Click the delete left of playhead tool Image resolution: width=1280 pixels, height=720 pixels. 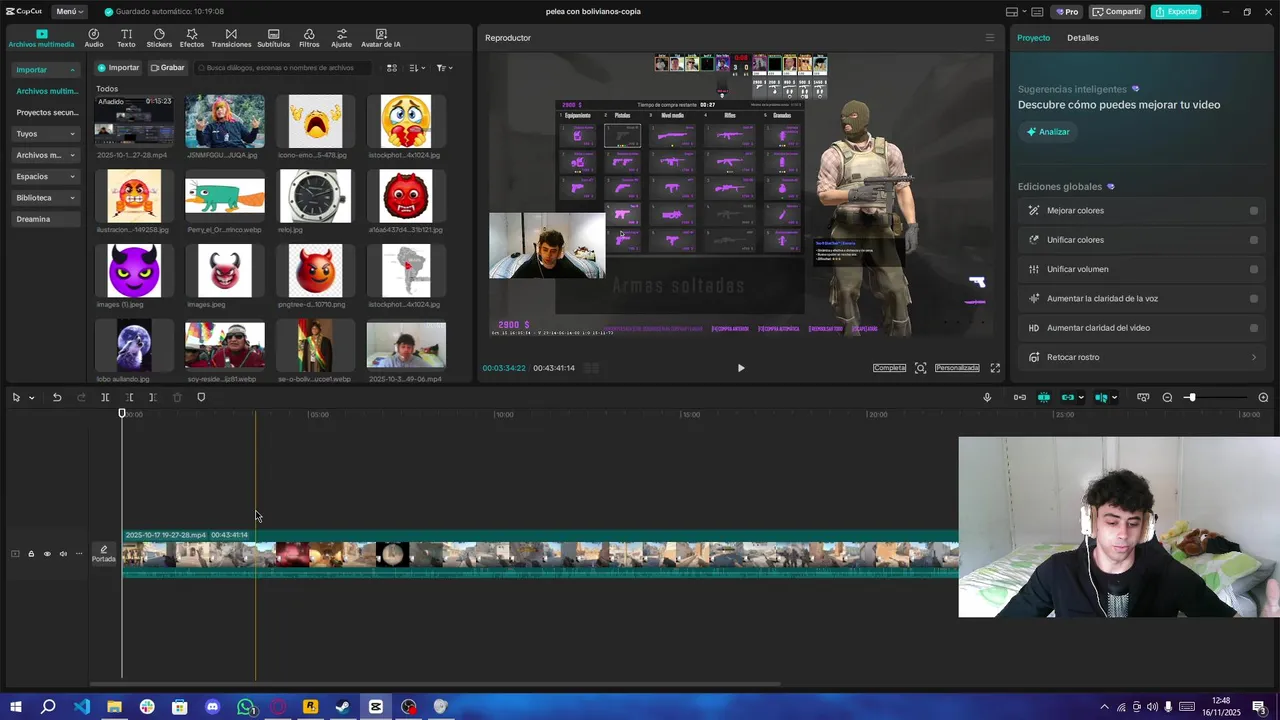tap(129, 397)
